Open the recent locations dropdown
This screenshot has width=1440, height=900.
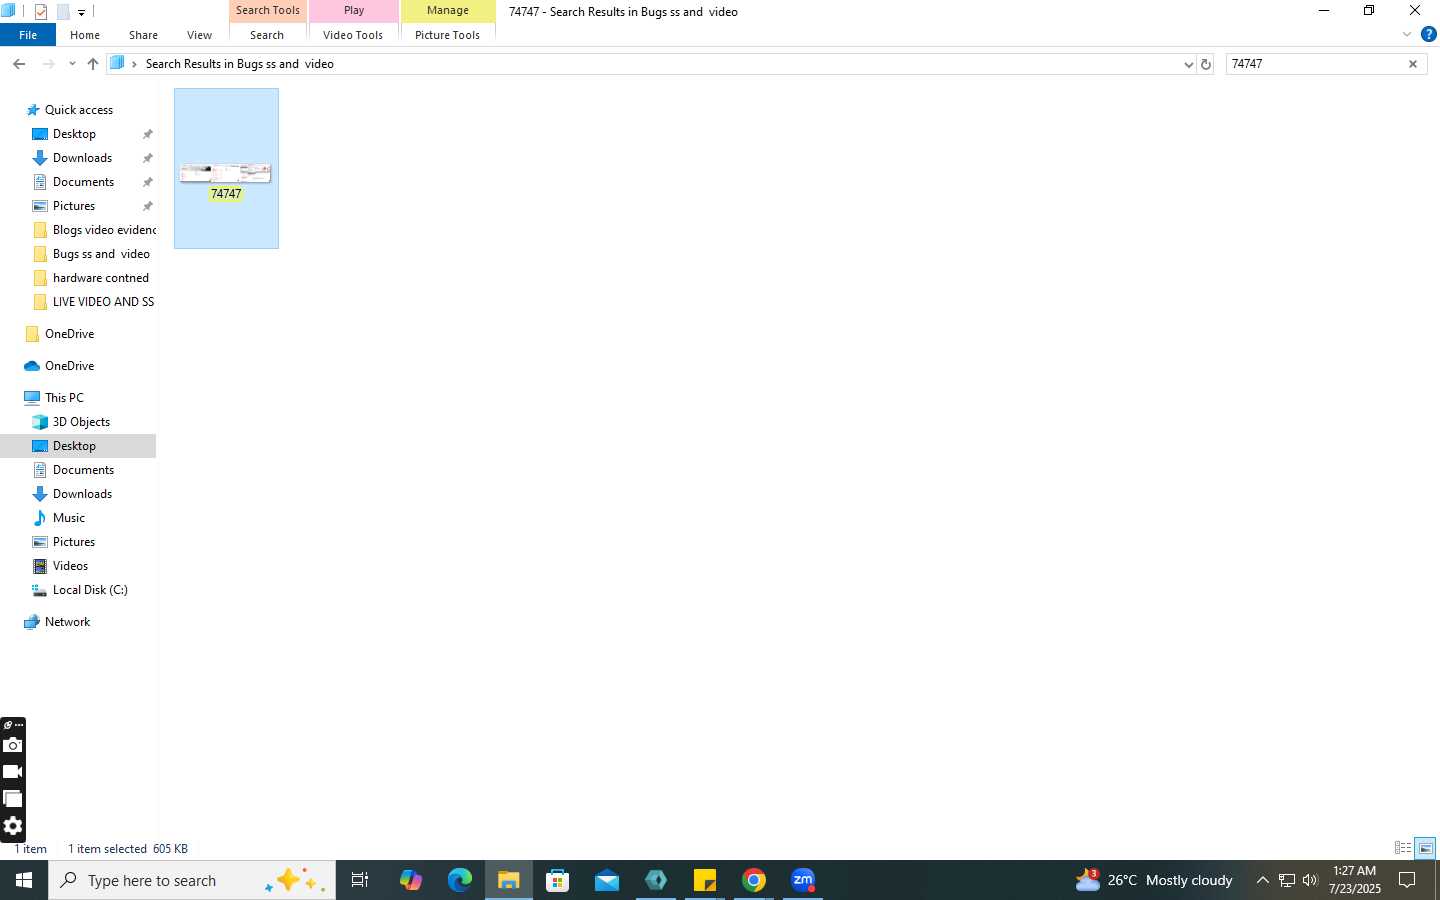(x=72, y=64)
